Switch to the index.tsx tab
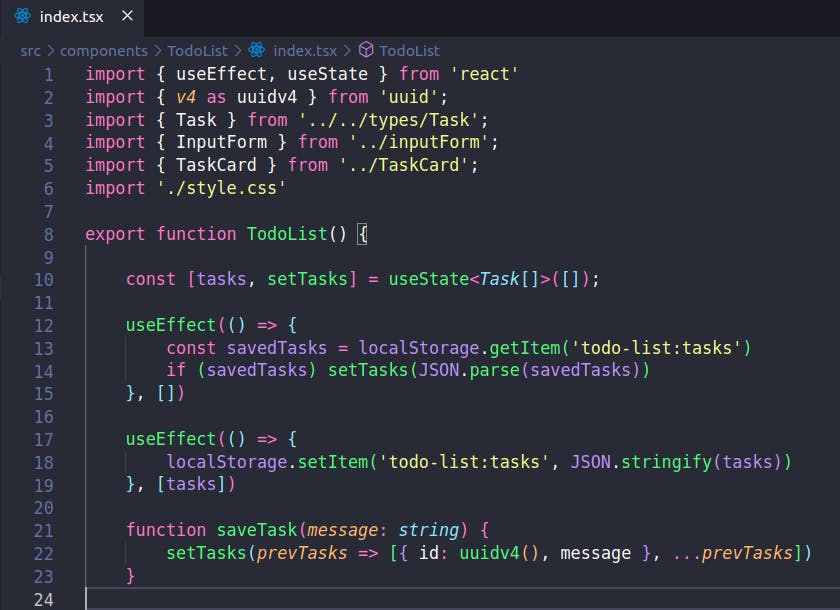 (70, 16)
